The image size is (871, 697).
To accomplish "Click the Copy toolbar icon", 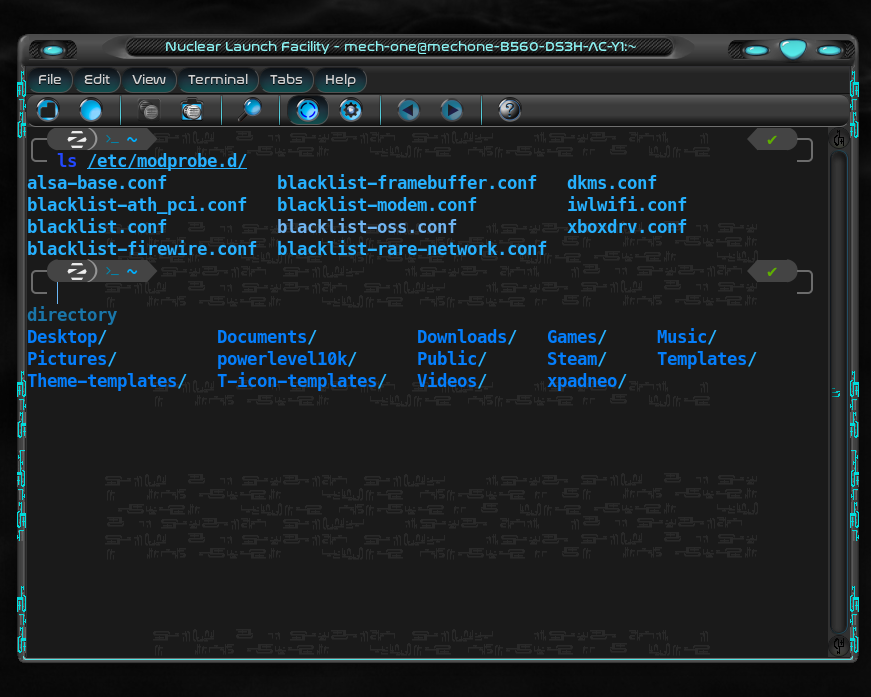I will (149, 110).
